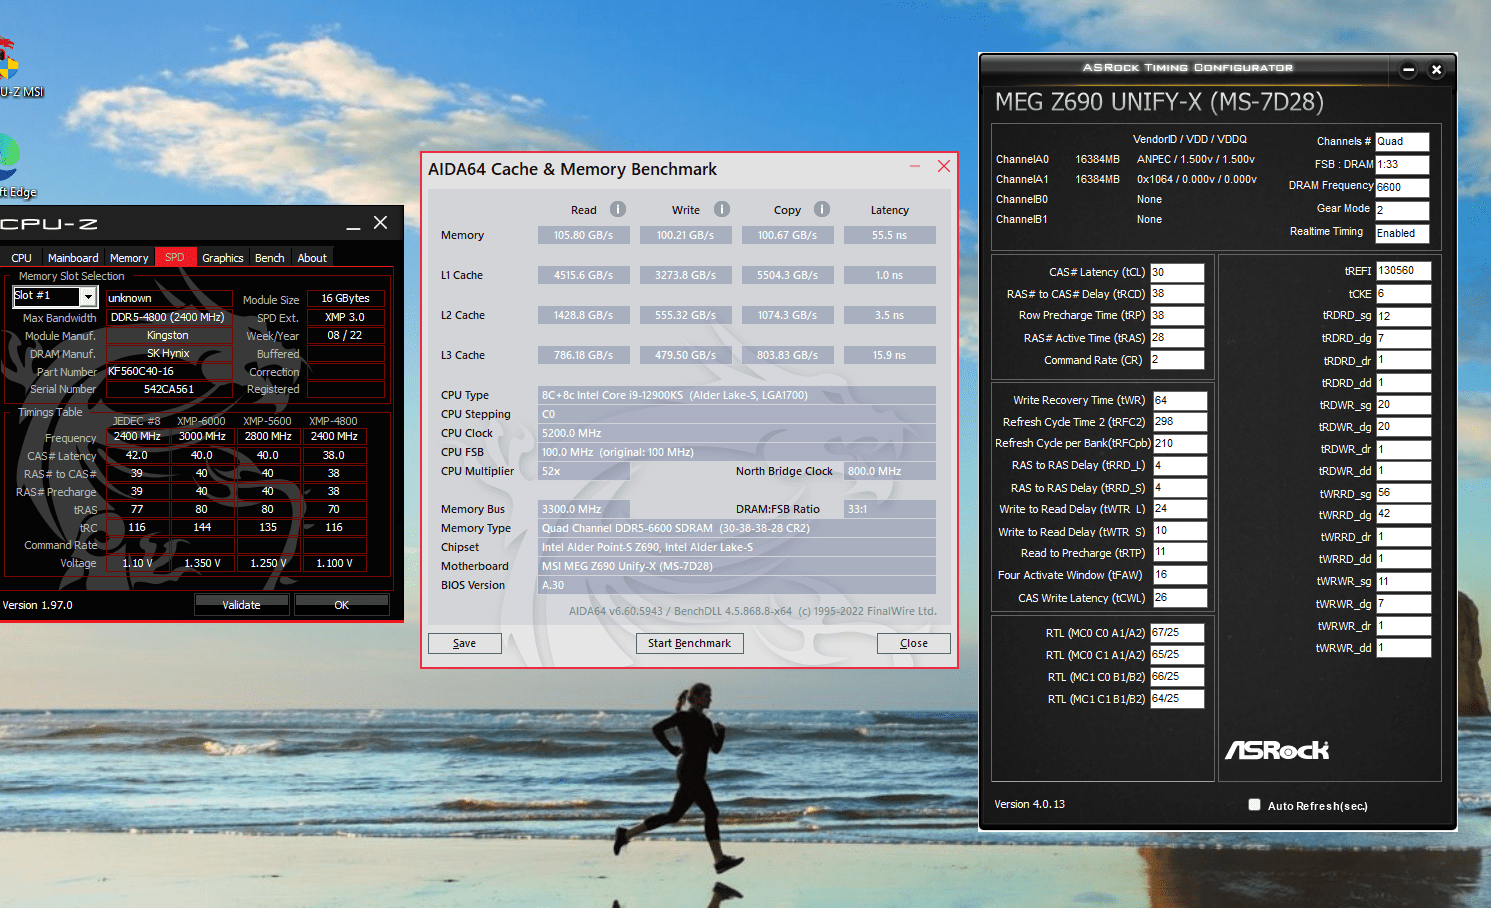Click the Four Activate Window (tFAW) field
Image resolution: width=1491 pixels, height=908 pixels.
click(x=1180, y=575)
